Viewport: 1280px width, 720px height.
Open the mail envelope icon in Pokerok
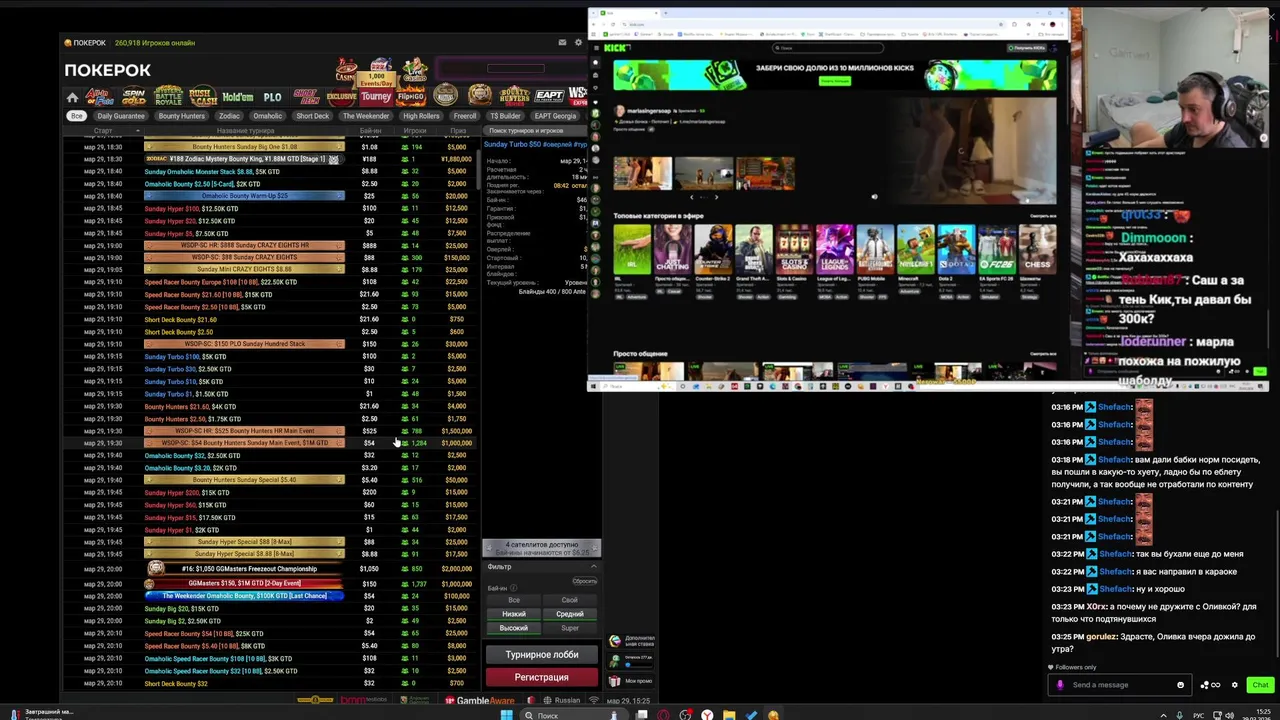[562, 42]
